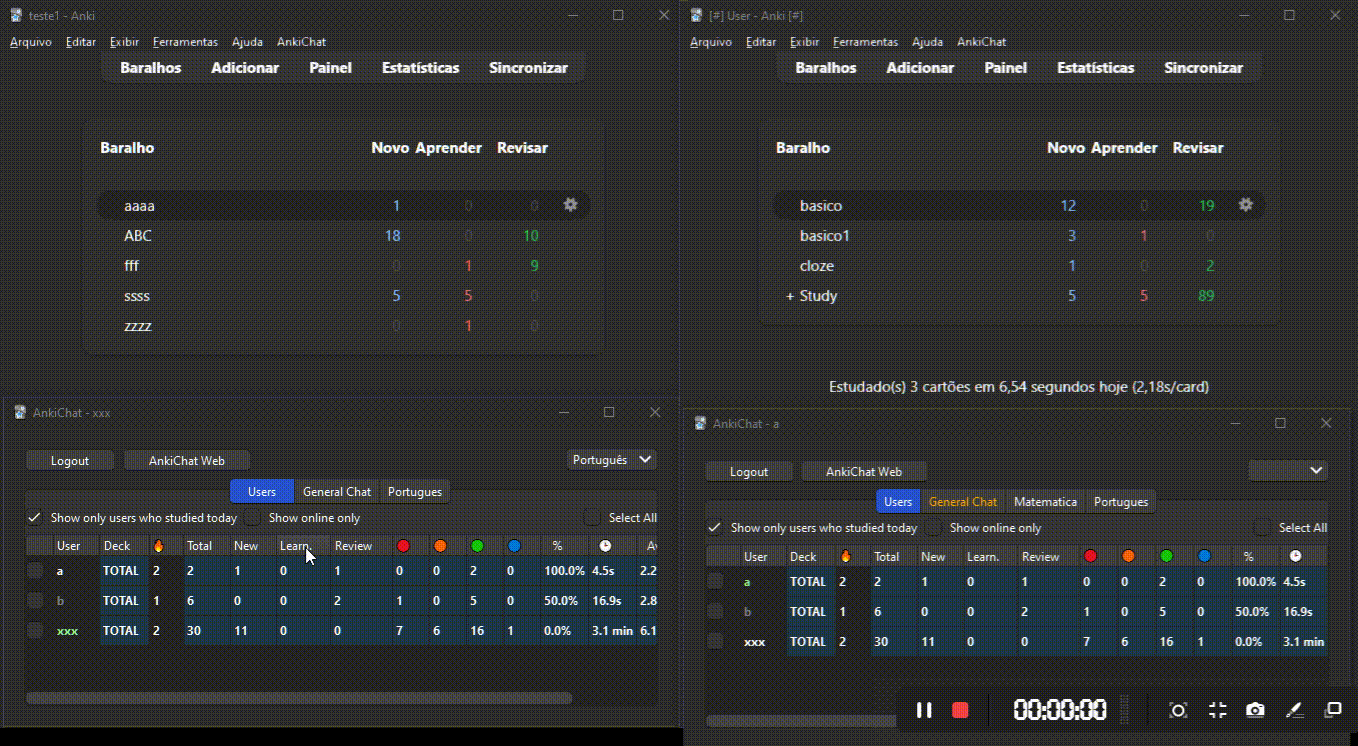Screen dimensions: 1358x746
Task: Click the horizontal scrollbar in AnkiChat - xxx table
Action: tap(300, 698)
